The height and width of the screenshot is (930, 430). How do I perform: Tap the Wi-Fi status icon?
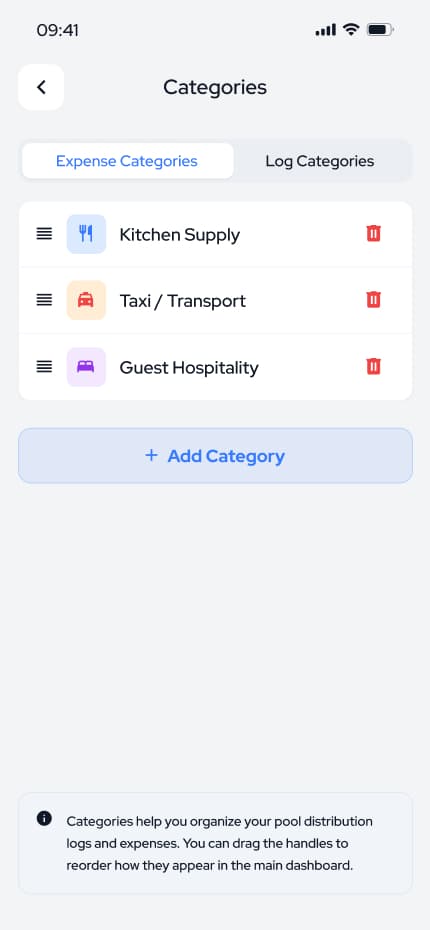(352, 29)
